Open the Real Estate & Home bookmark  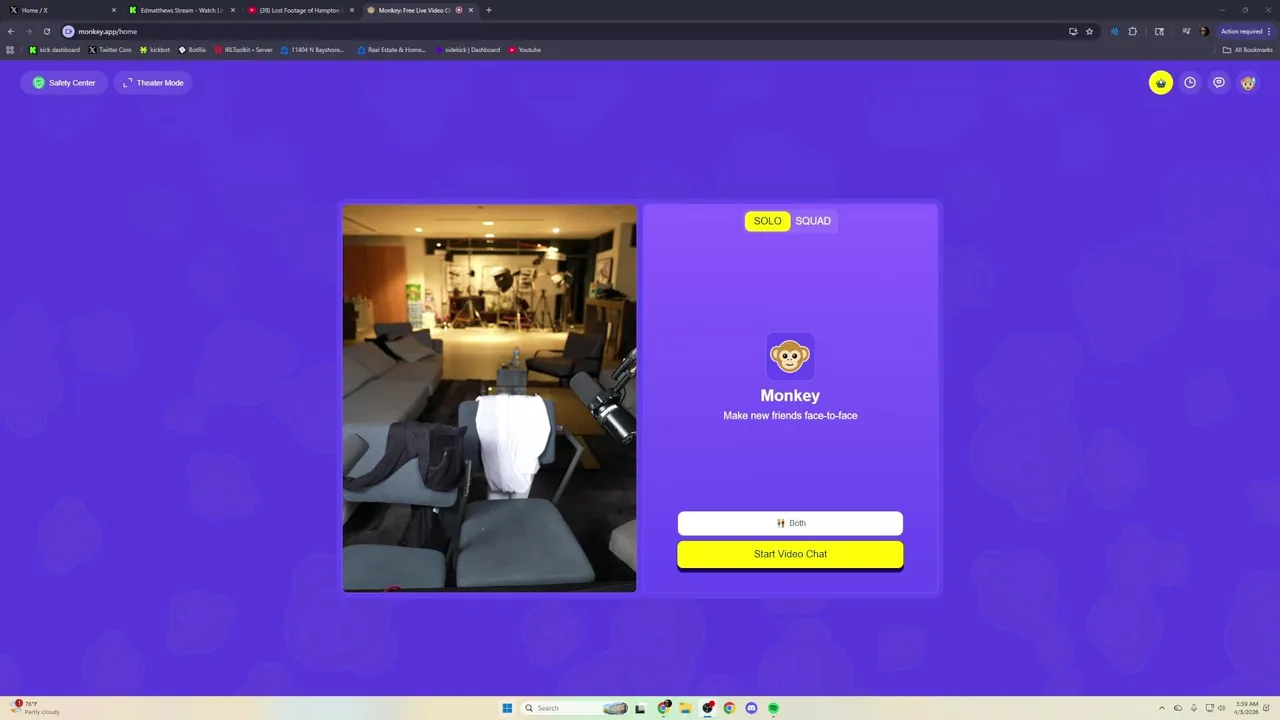click(391, 50)
